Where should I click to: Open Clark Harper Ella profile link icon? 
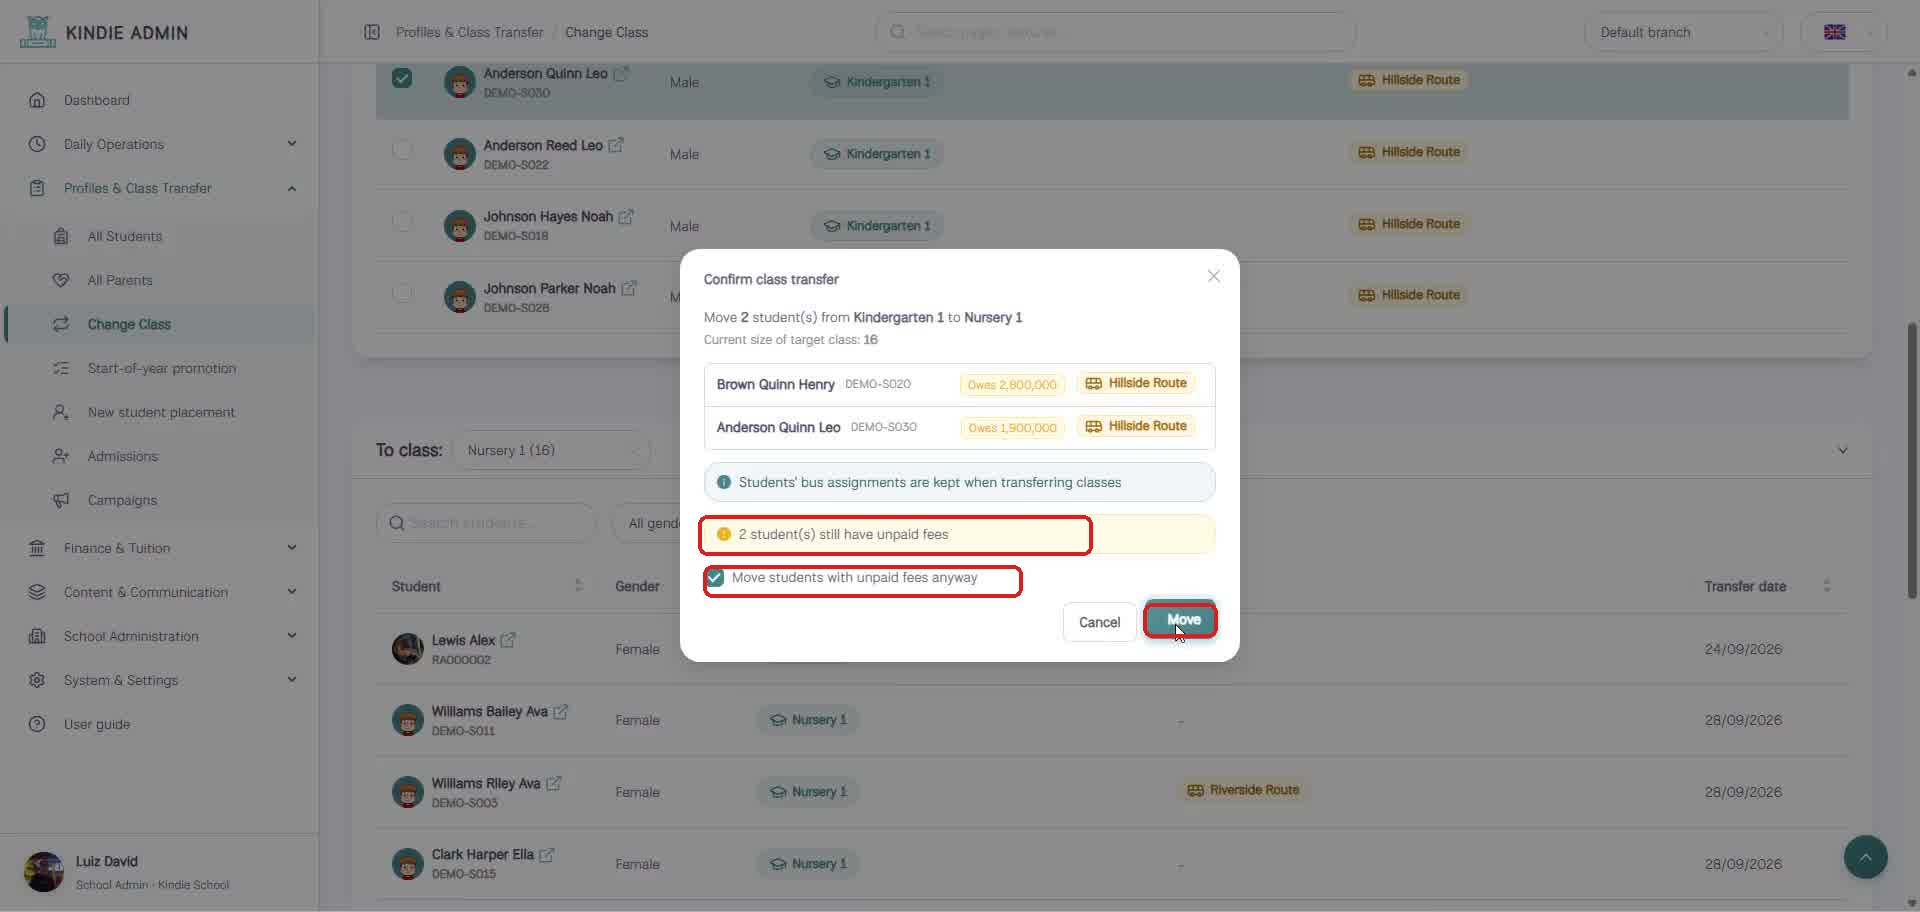[x=547, y=855]
